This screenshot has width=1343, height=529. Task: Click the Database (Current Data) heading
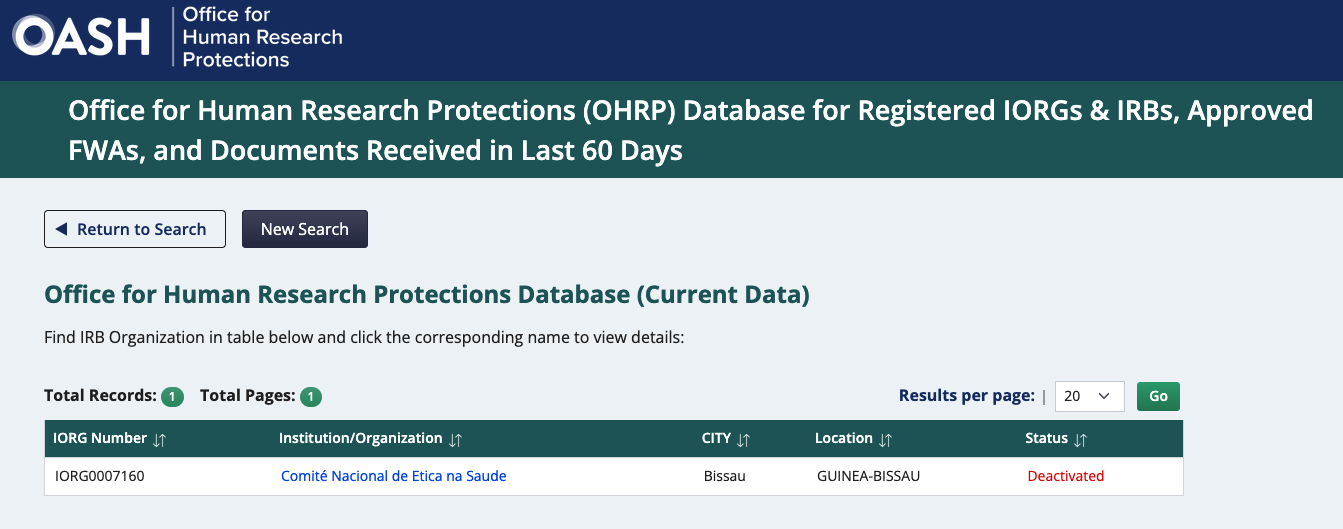point(427,295)
